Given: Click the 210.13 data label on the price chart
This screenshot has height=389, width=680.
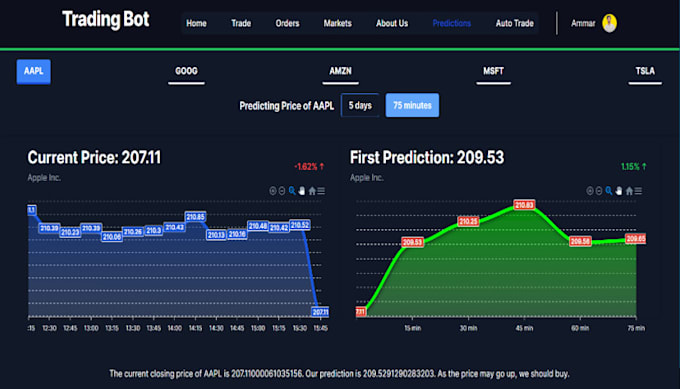Looking at the screenshot, I should point(216,235).
